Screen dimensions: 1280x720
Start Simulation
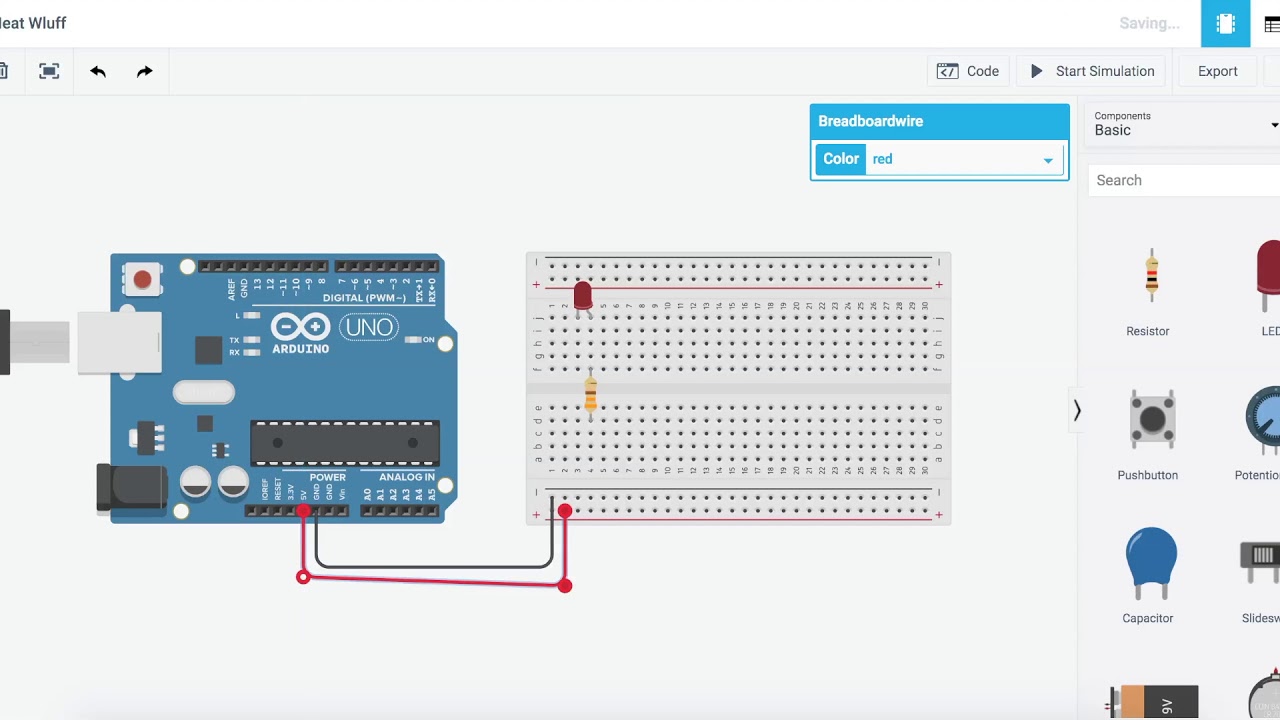coord(1092,71)
